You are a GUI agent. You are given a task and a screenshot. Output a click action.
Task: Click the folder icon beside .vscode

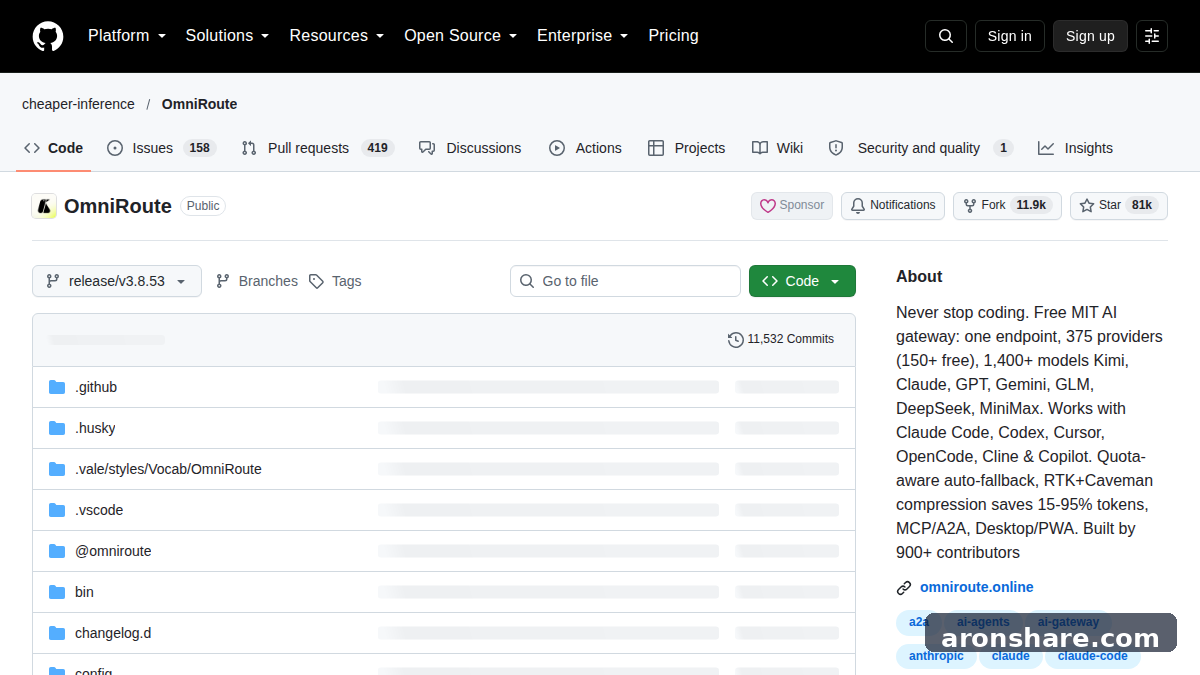(x=57, y=510)
